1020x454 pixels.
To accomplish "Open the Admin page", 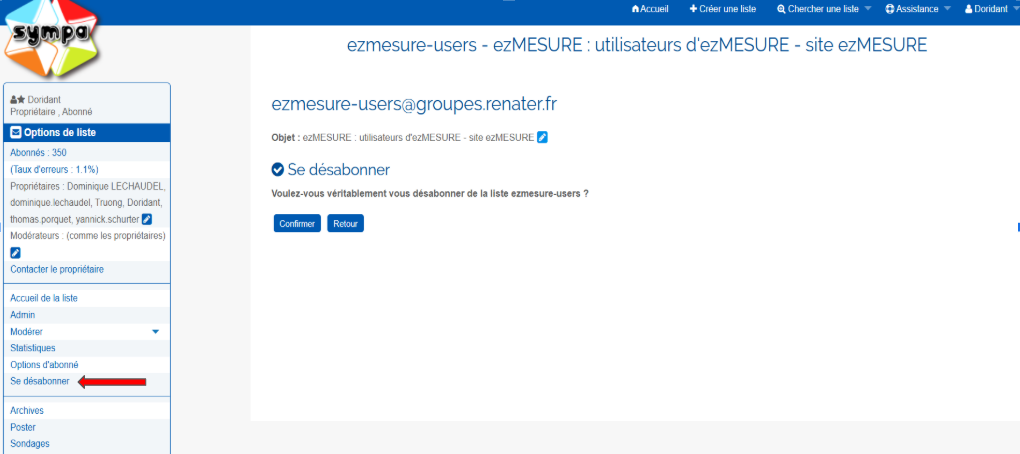I will [23, 315].
